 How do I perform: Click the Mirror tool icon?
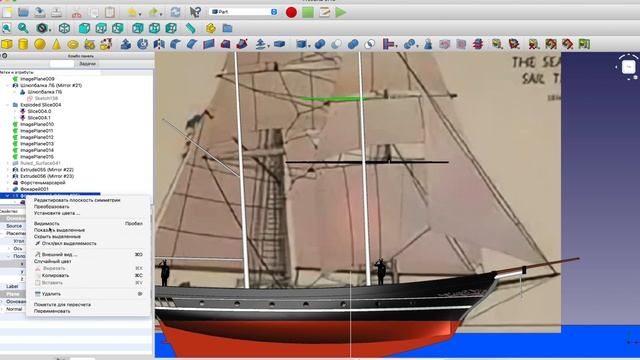click(159, 44)
